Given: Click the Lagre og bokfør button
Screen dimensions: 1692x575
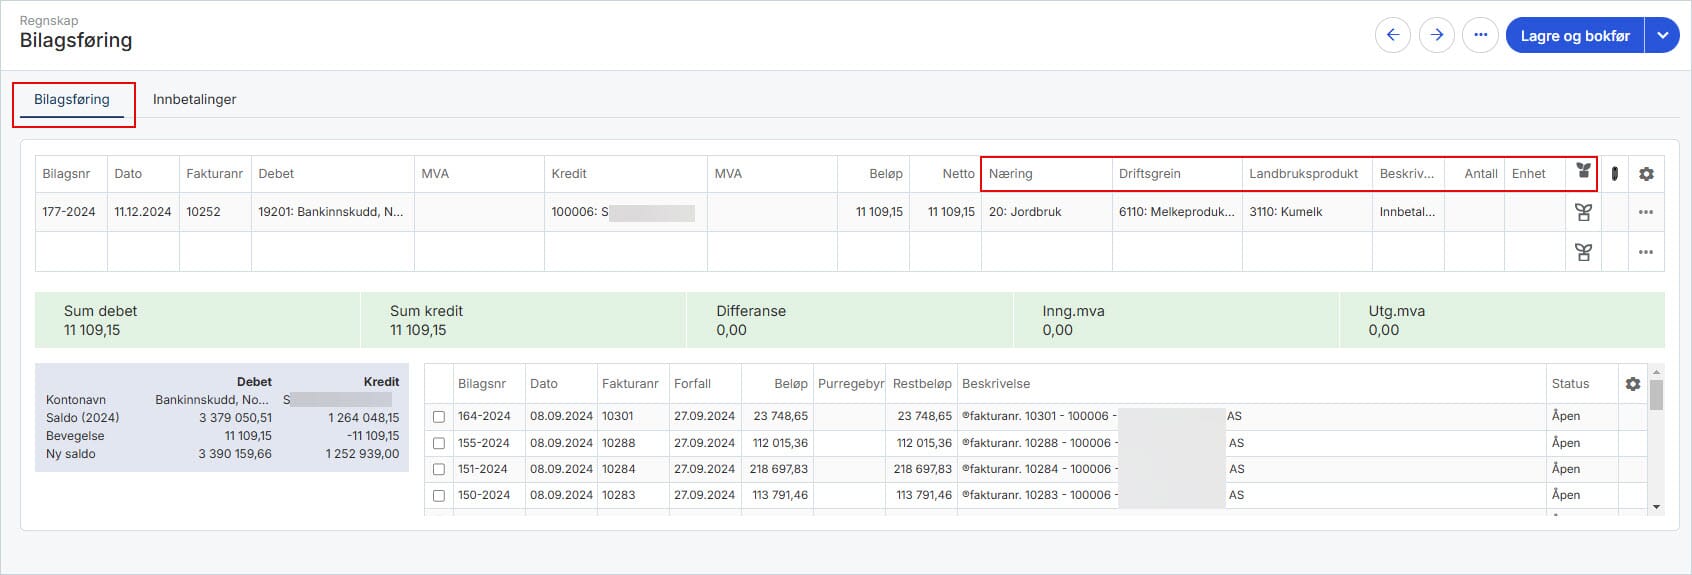Looking at the screenshot, I should click(1574, 35).
